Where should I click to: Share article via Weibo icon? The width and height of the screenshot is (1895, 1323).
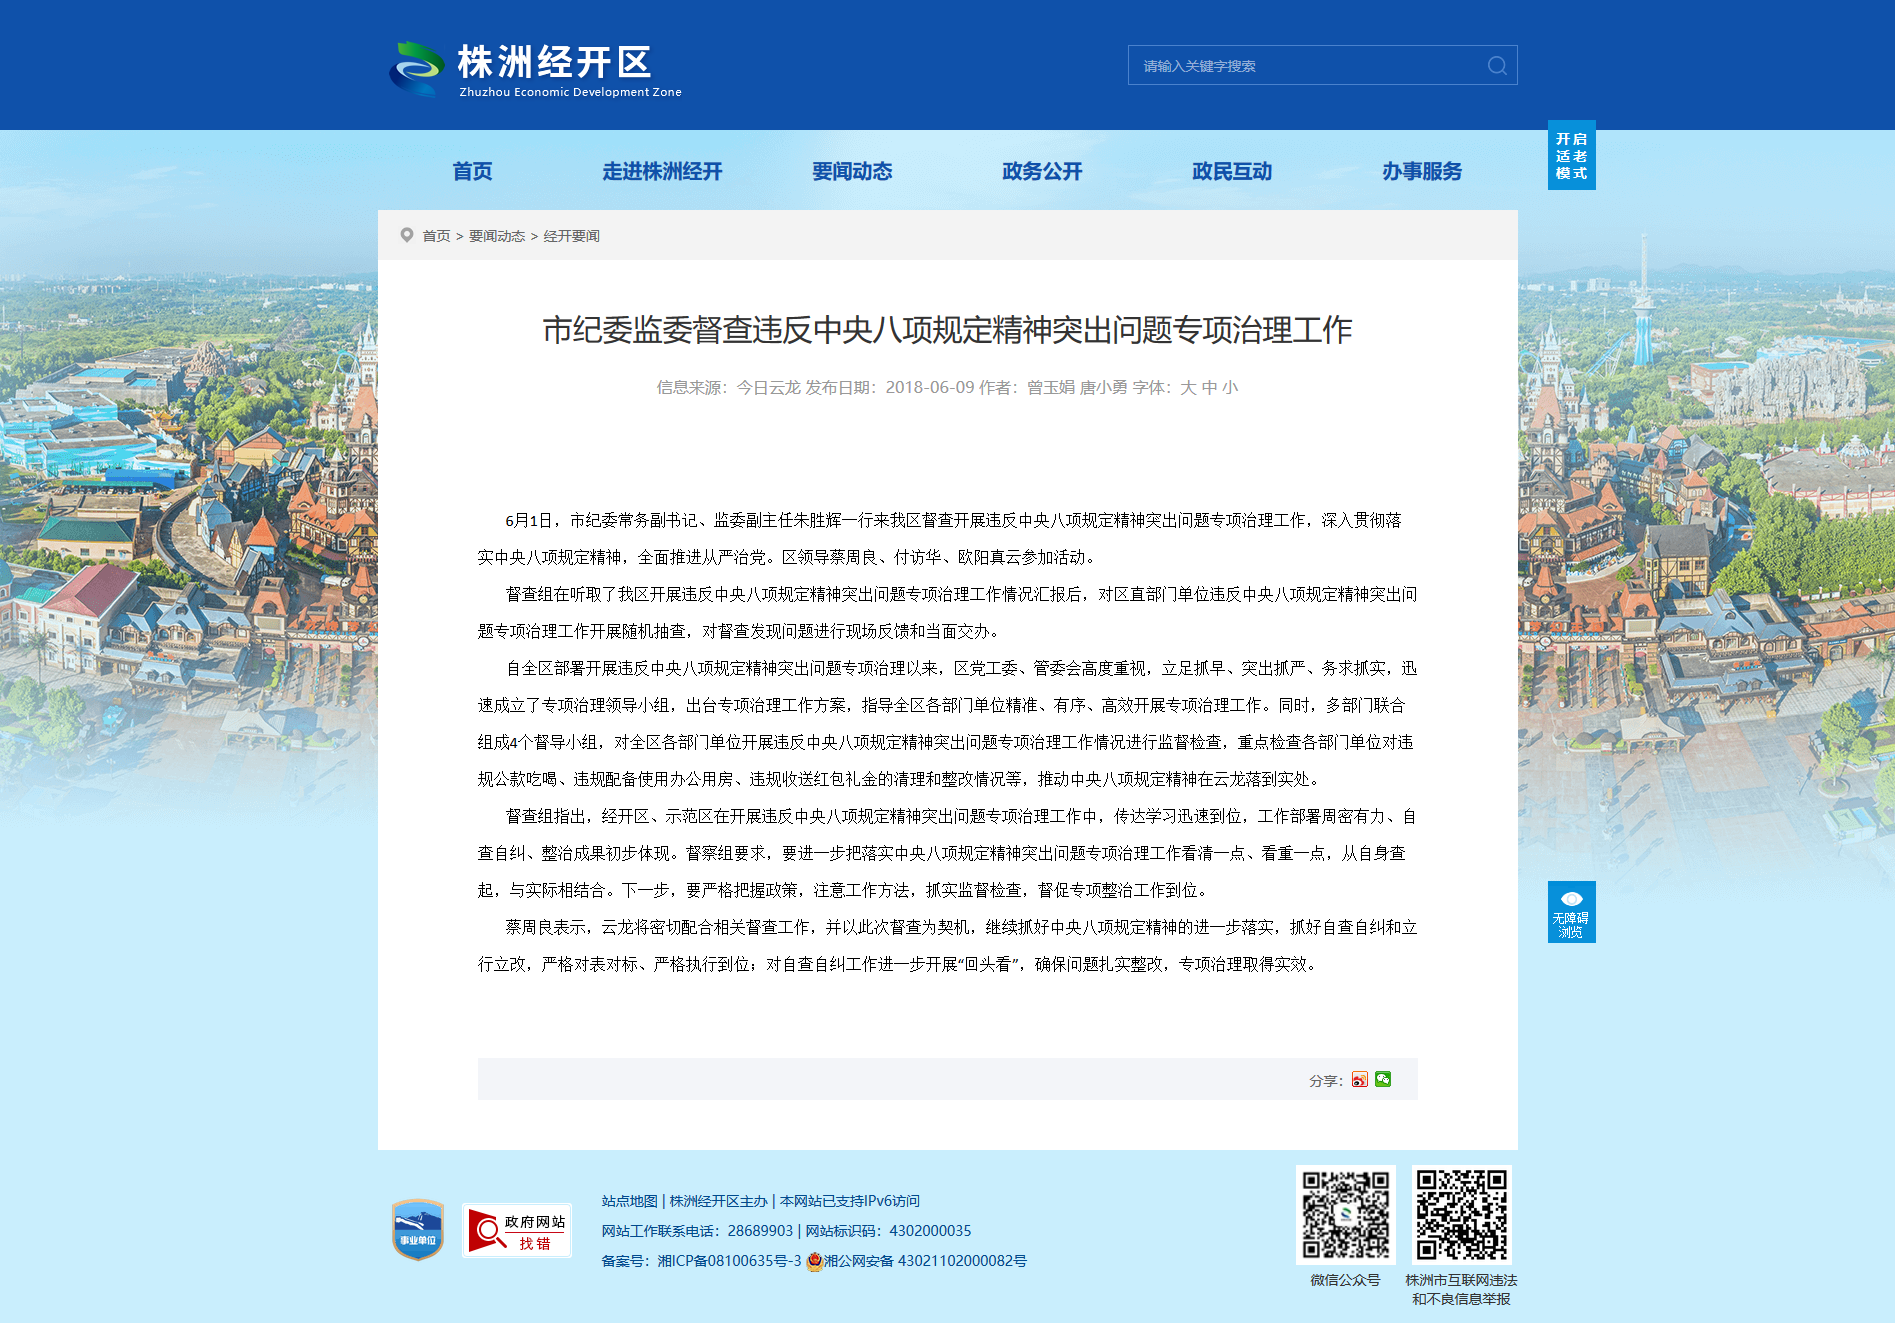pos(1359,1080)
